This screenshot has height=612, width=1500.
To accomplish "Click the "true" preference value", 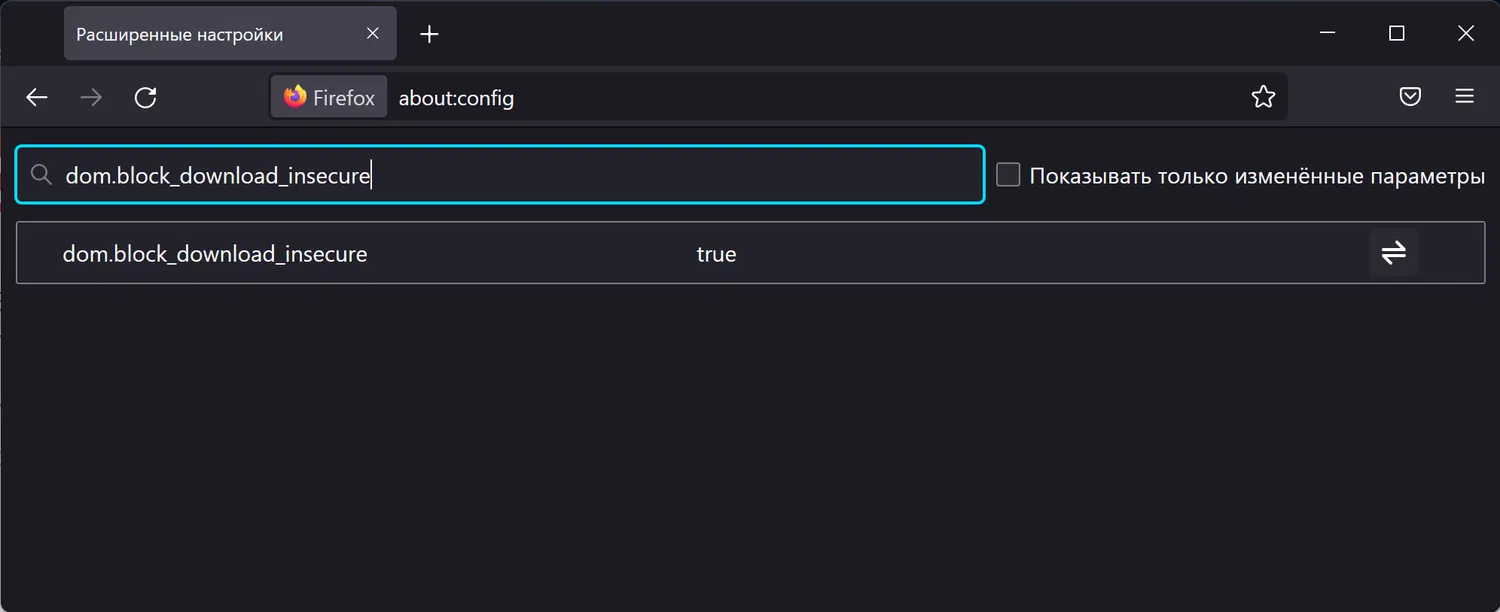I will point(716,254).
